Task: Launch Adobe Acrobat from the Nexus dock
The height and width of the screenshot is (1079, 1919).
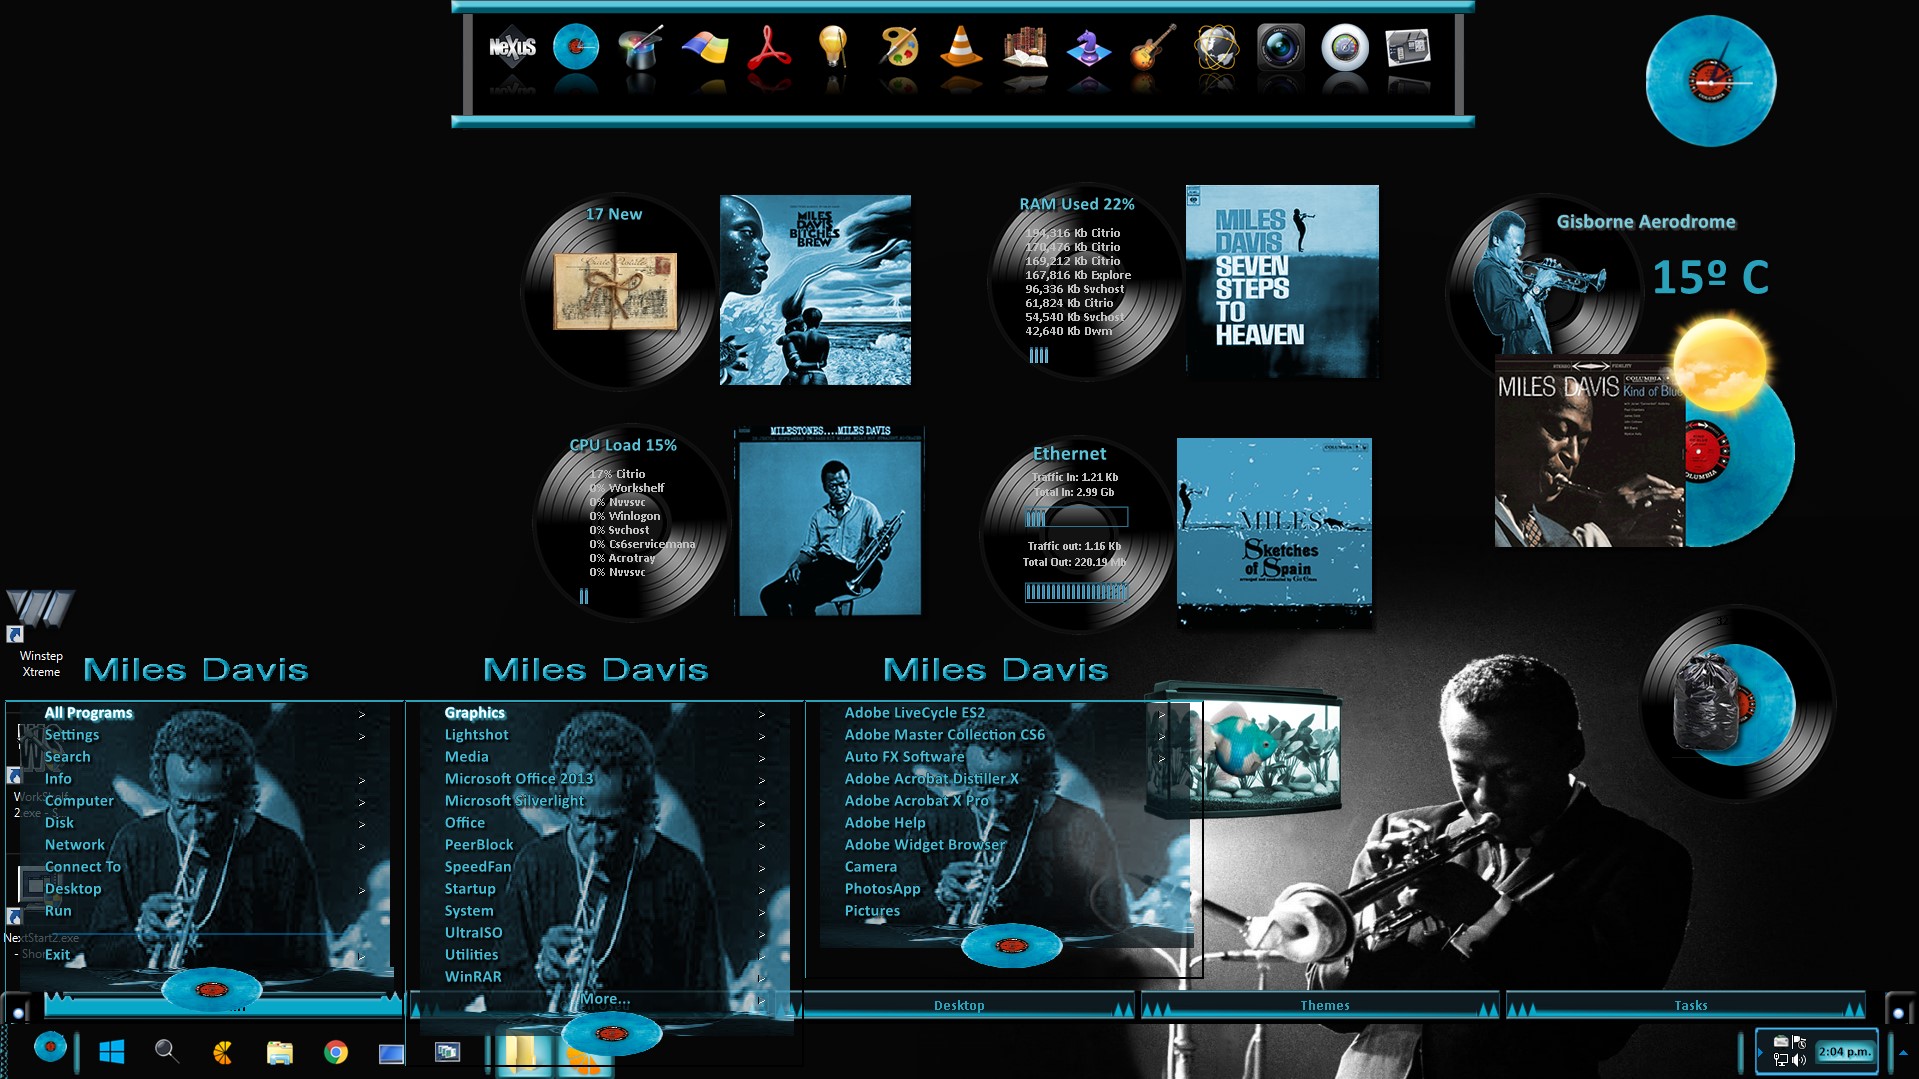Action: 768,47
